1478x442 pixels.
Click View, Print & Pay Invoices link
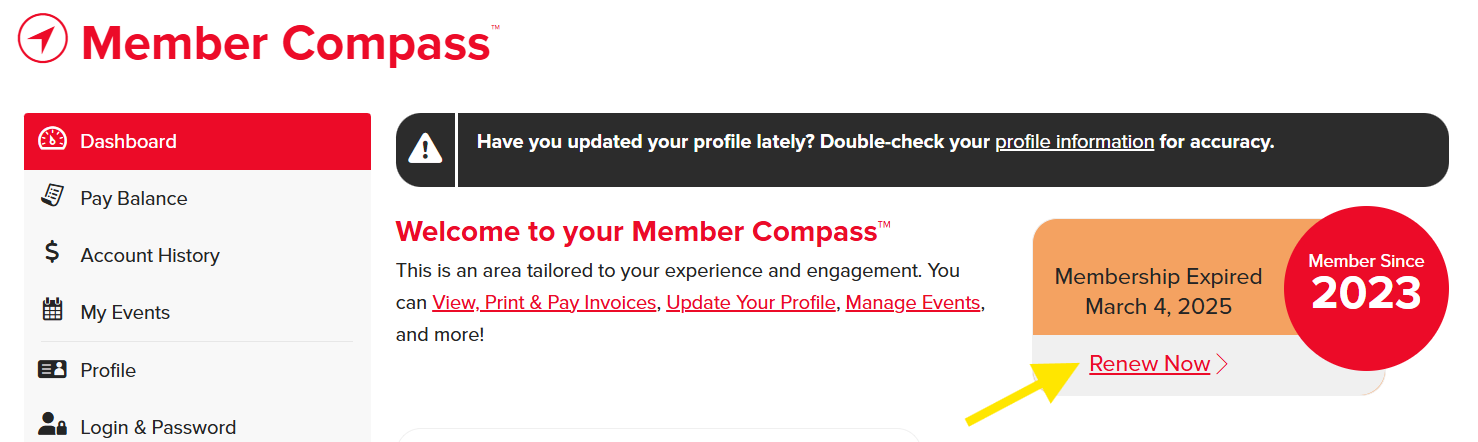544,302
